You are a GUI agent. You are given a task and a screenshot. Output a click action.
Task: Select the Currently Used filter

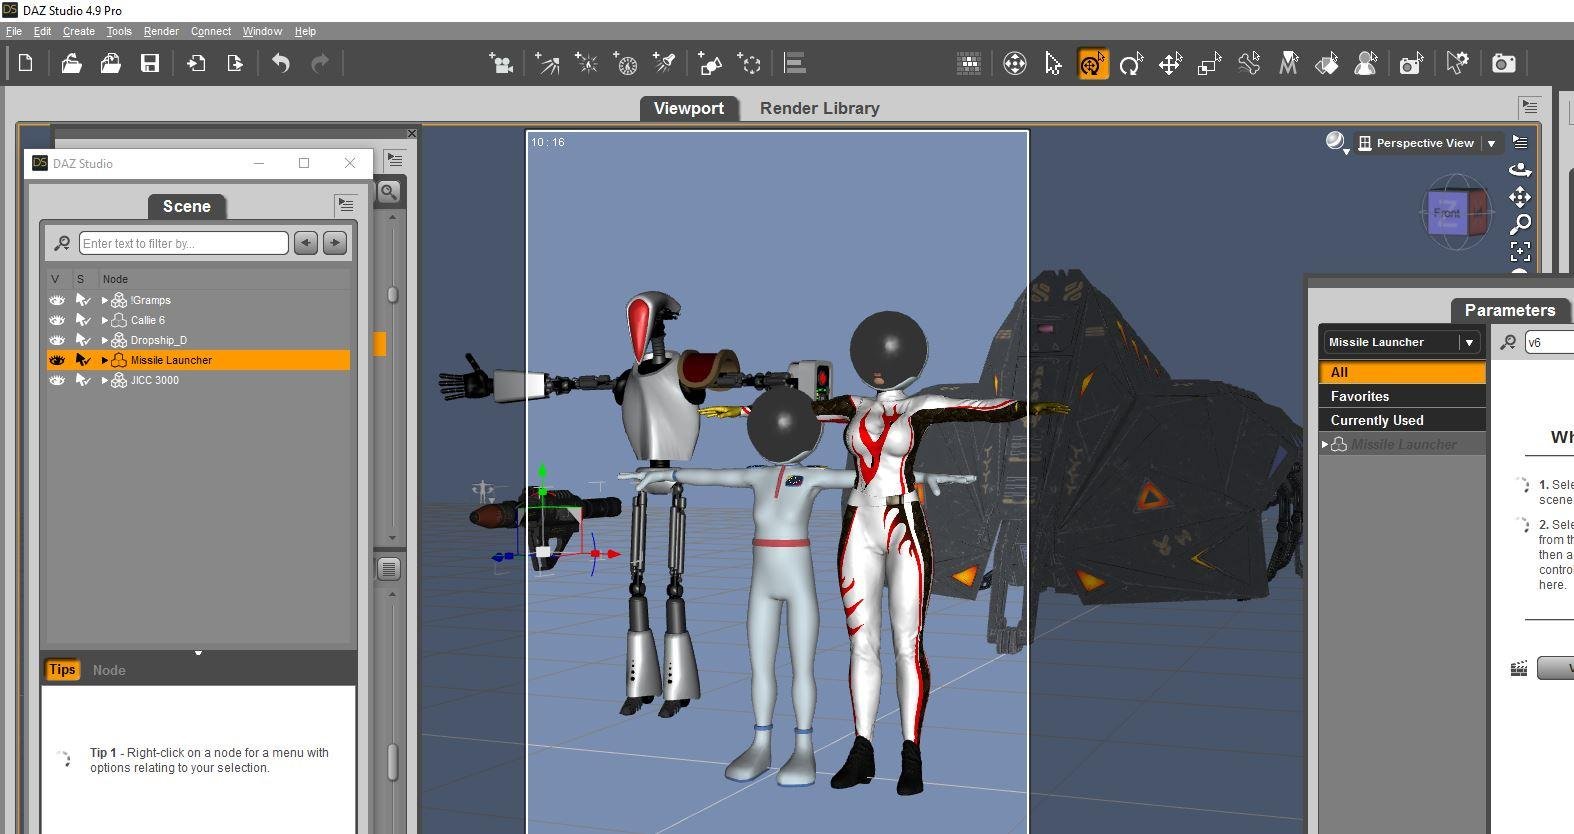1402,420
